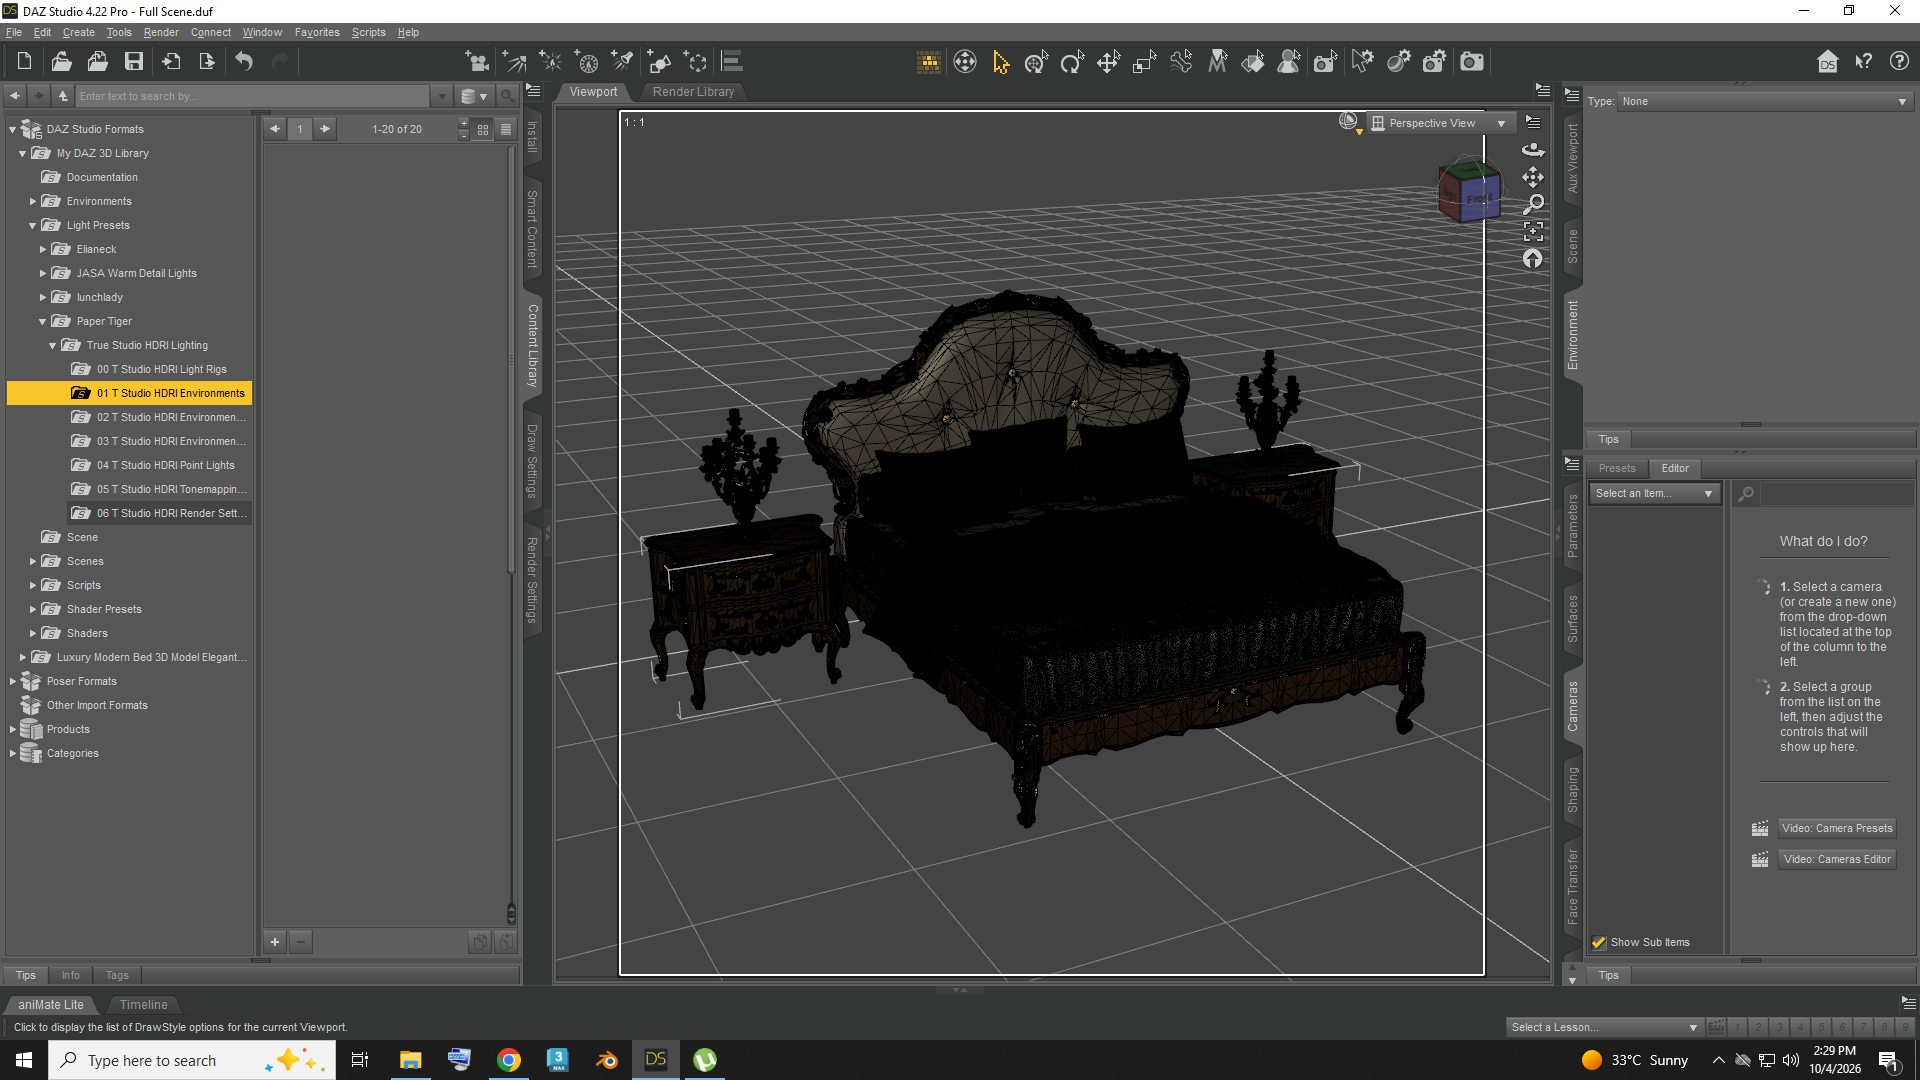Collapse Light Presets folder
This screenshot has height=1080, width=1920.
33,226
